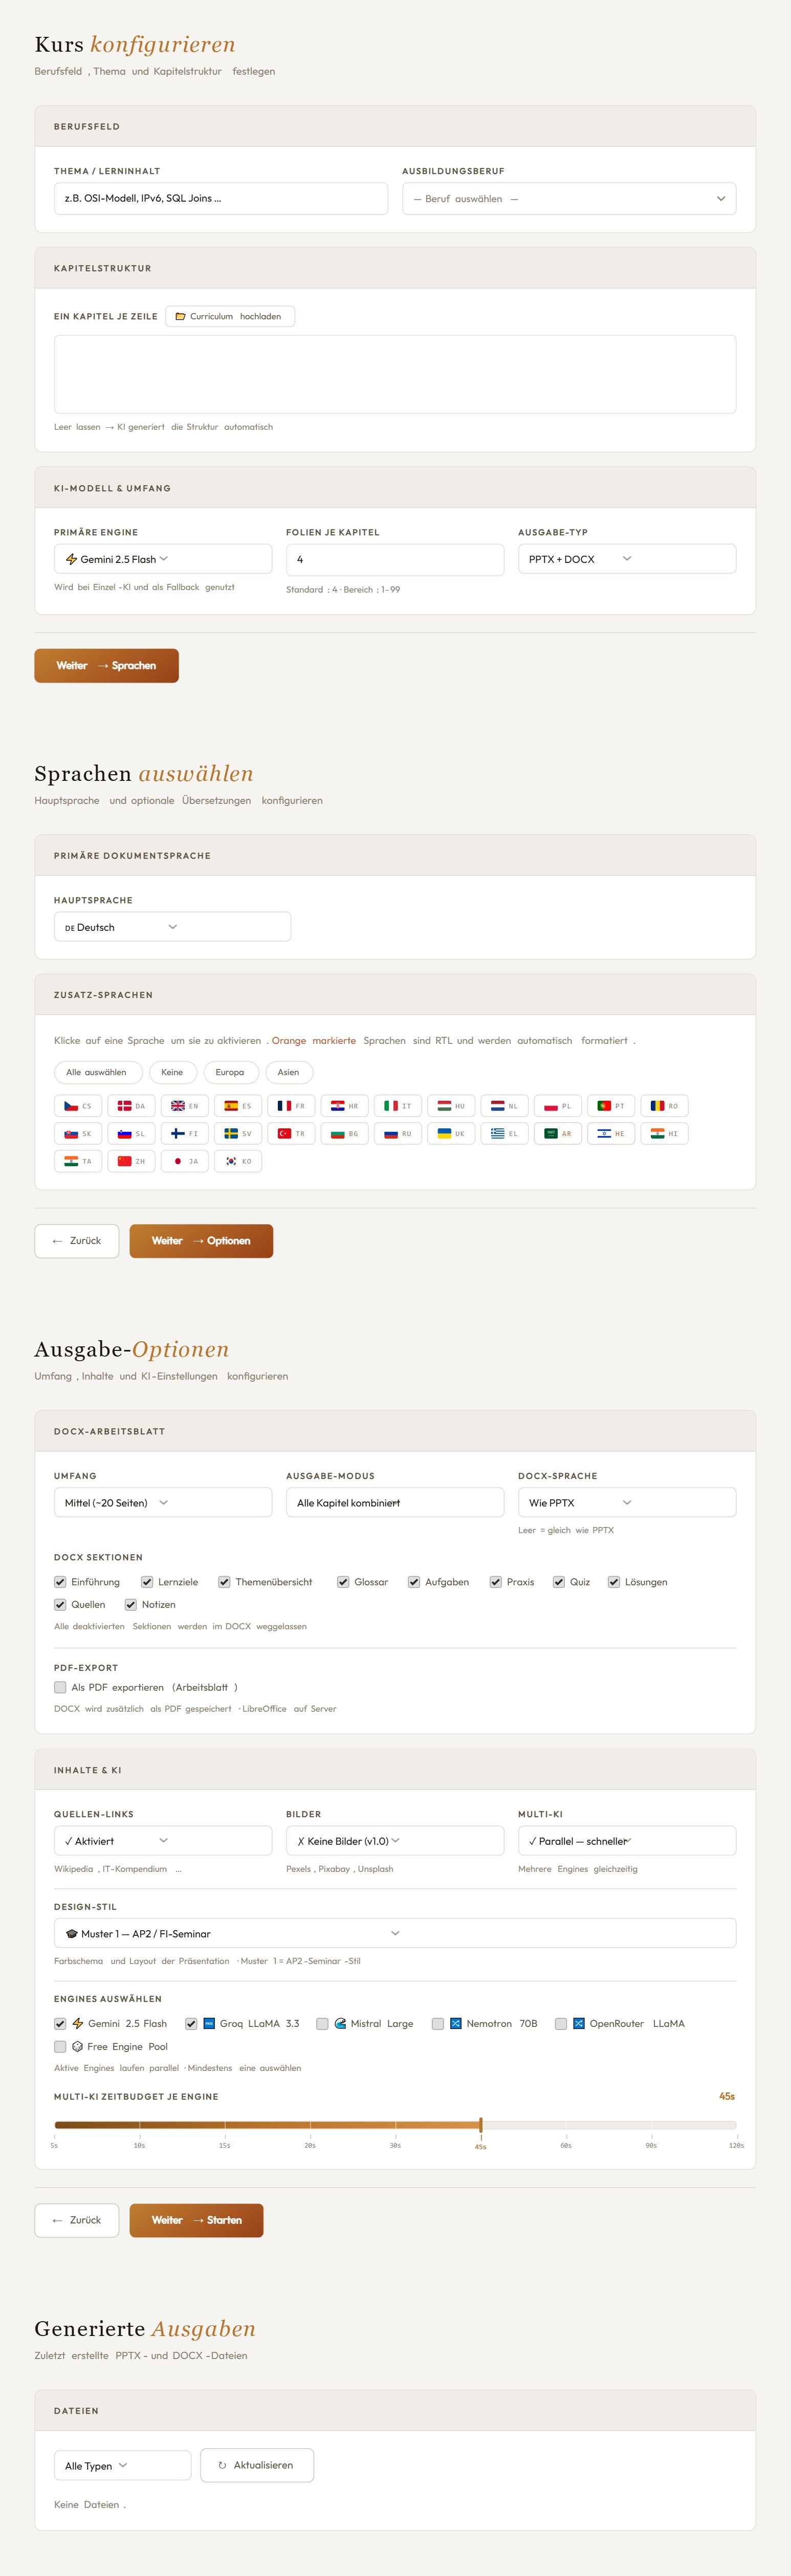Viewport: 791px width, 2576px height.
Task: Toggle the Japanese JA language chip
Action: coord(185,1161)
